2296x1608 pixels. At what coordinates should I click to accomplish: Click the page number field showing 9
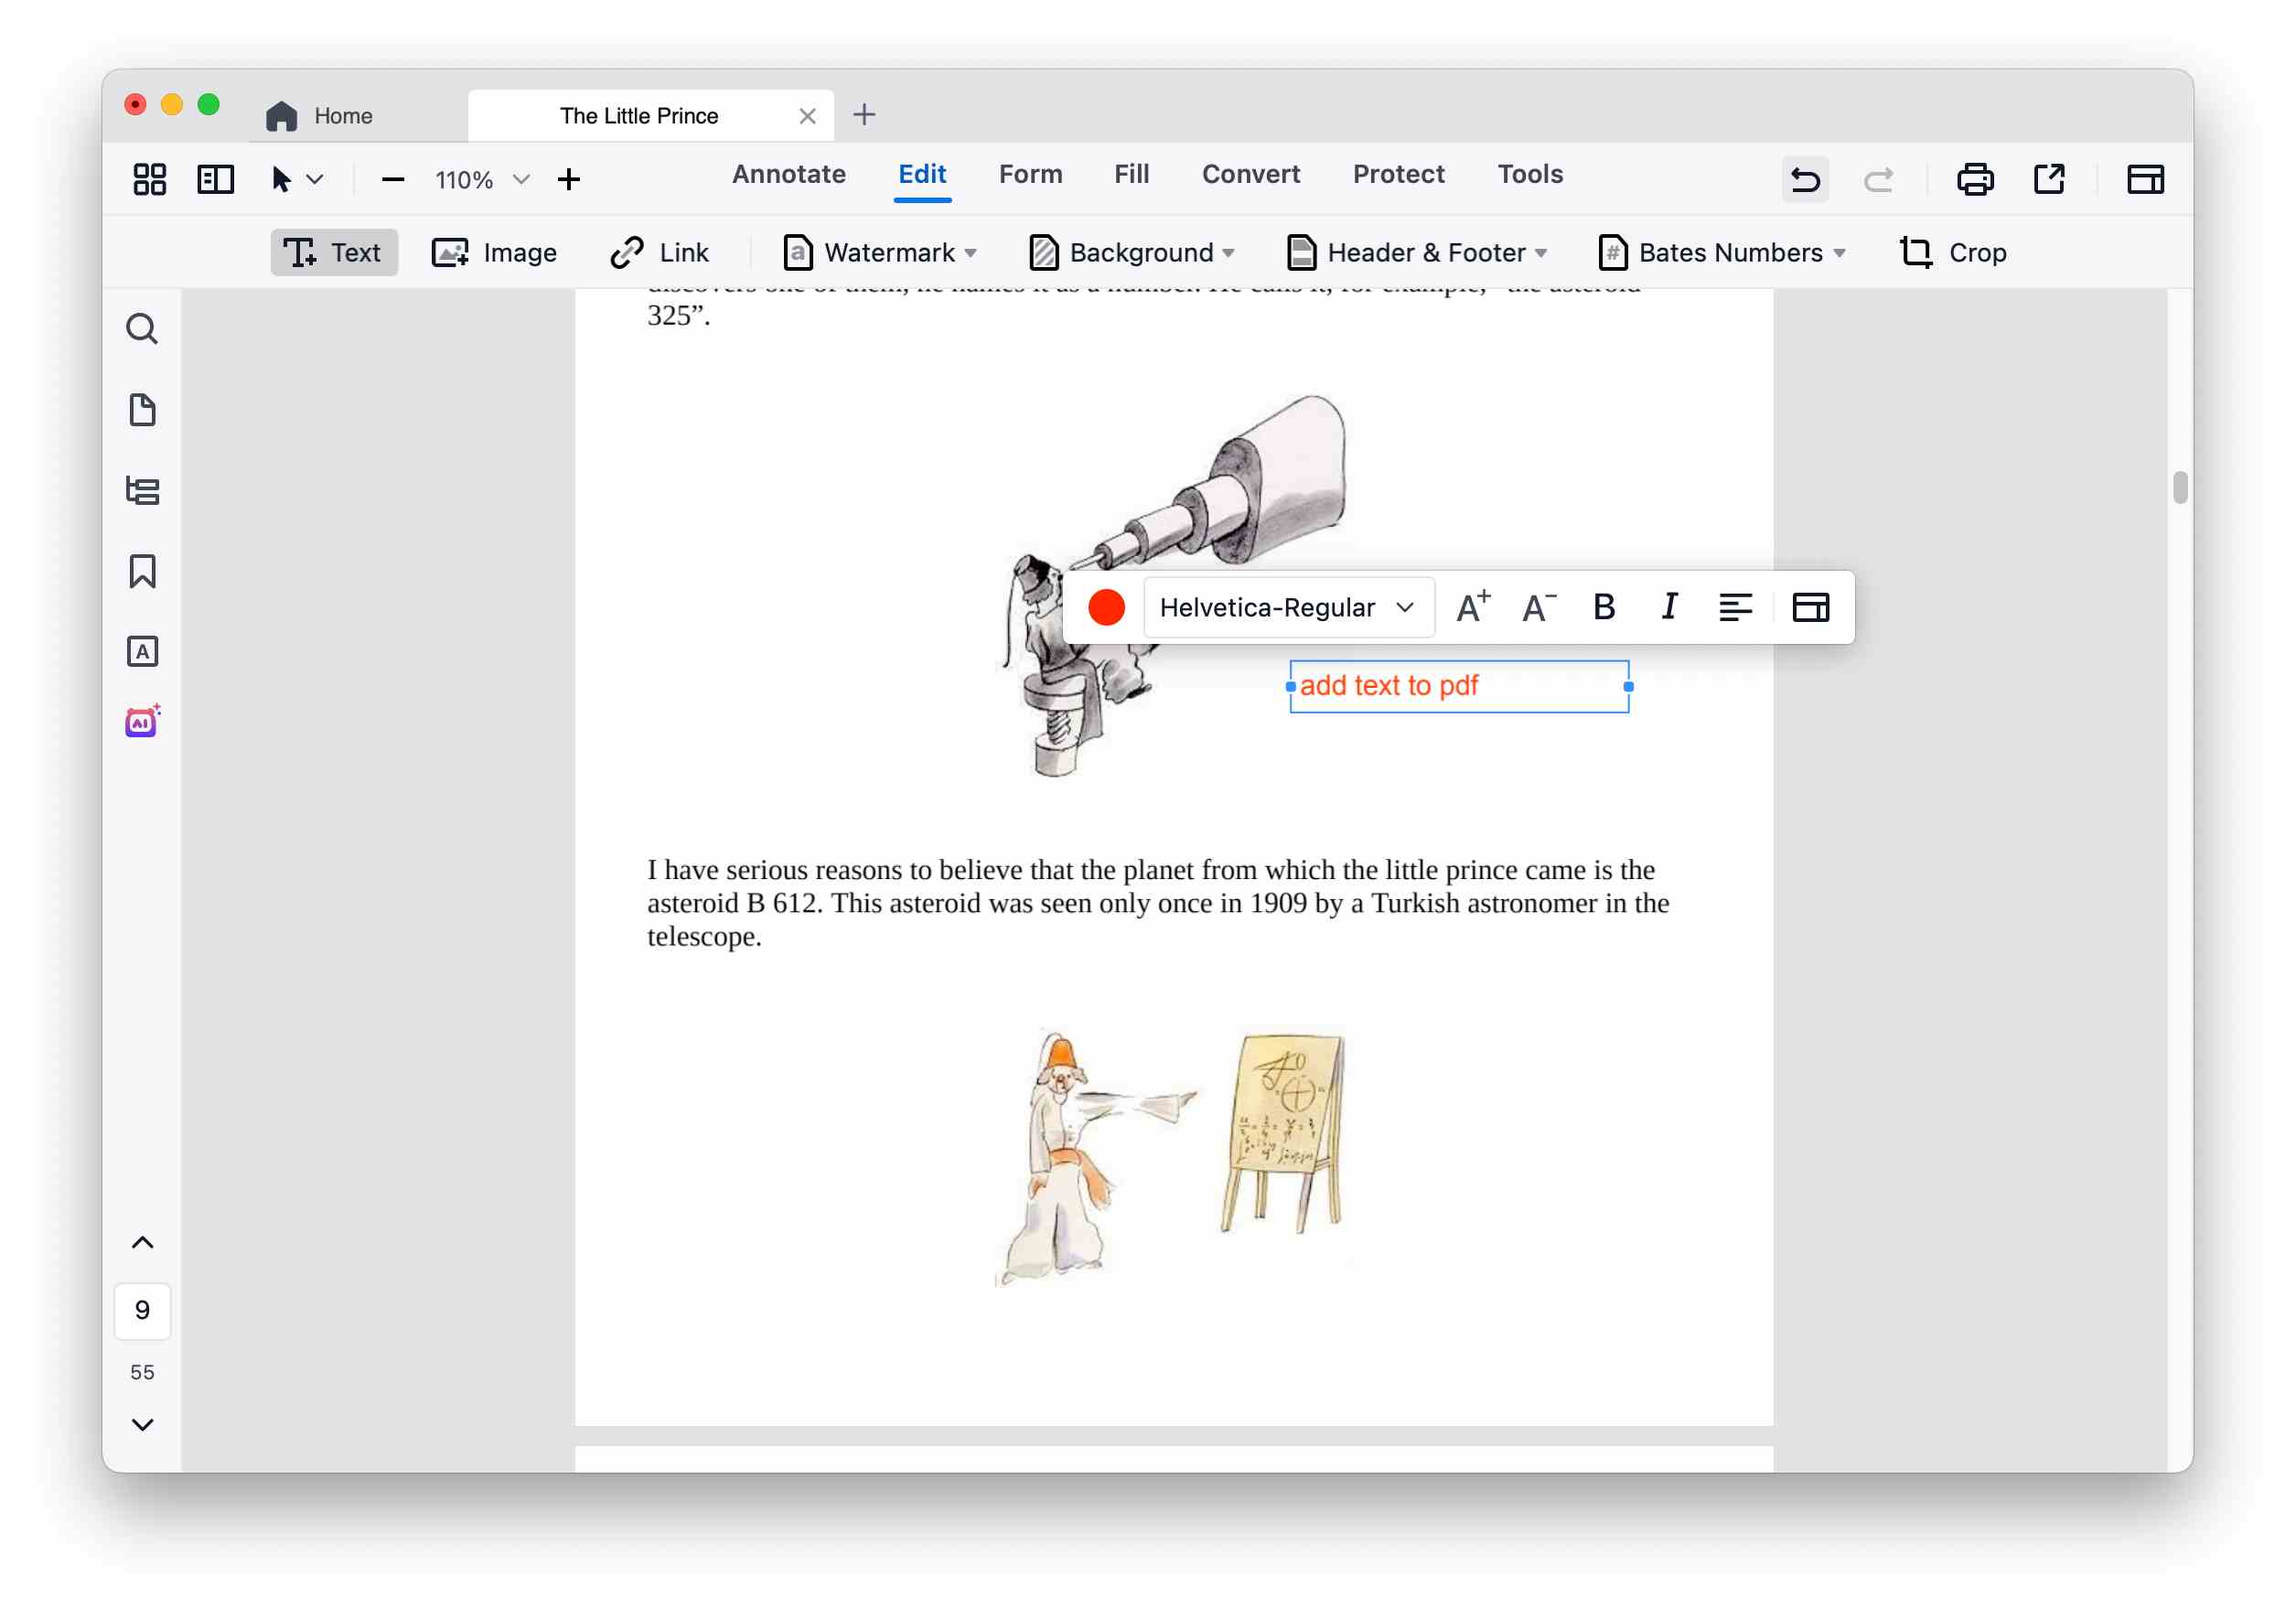pyautogui.click(x=142, y=1310)
